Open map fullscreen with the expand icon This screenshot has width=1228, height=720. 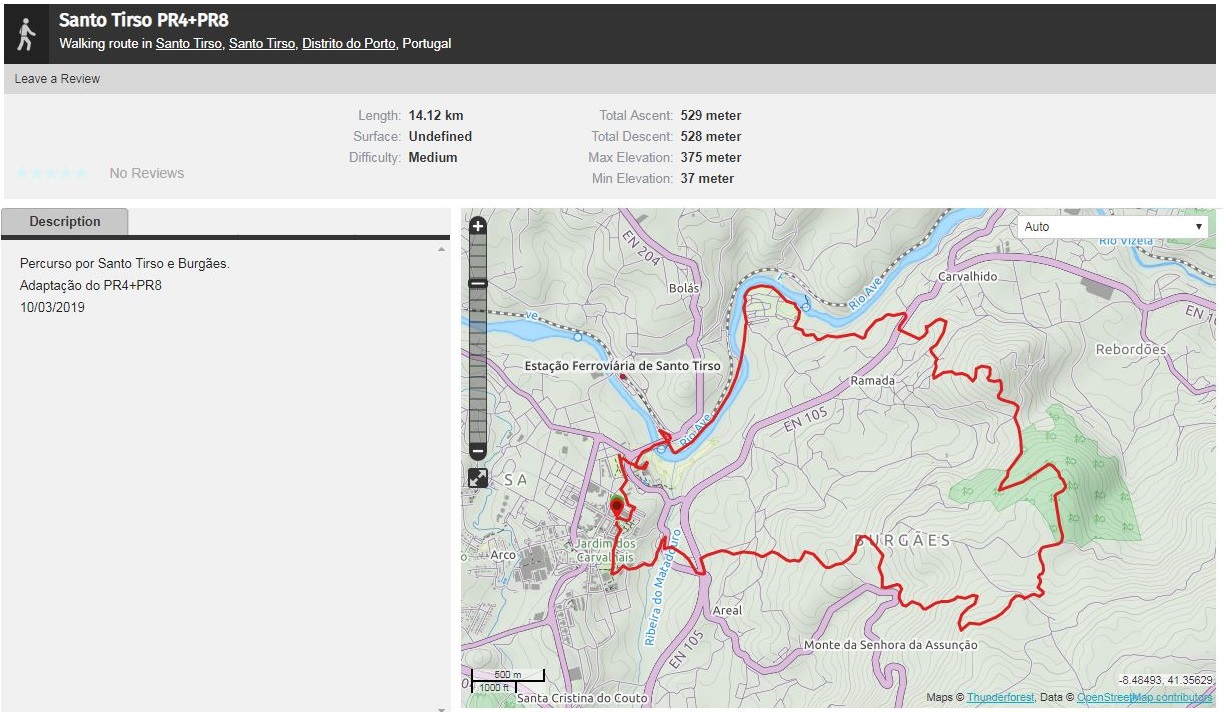click(x=478, y=478)
